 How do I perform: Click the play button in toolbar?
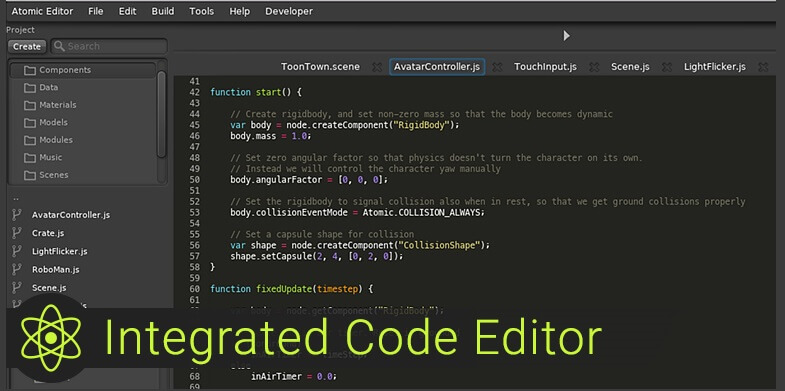pyautogui.click(x=566, y=36)
